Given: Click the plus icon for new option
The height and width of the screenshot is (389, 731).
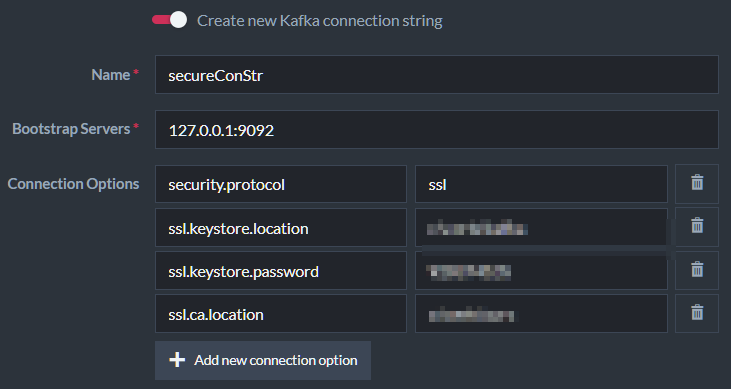Looking at the screenshot, I should [177, 360].
